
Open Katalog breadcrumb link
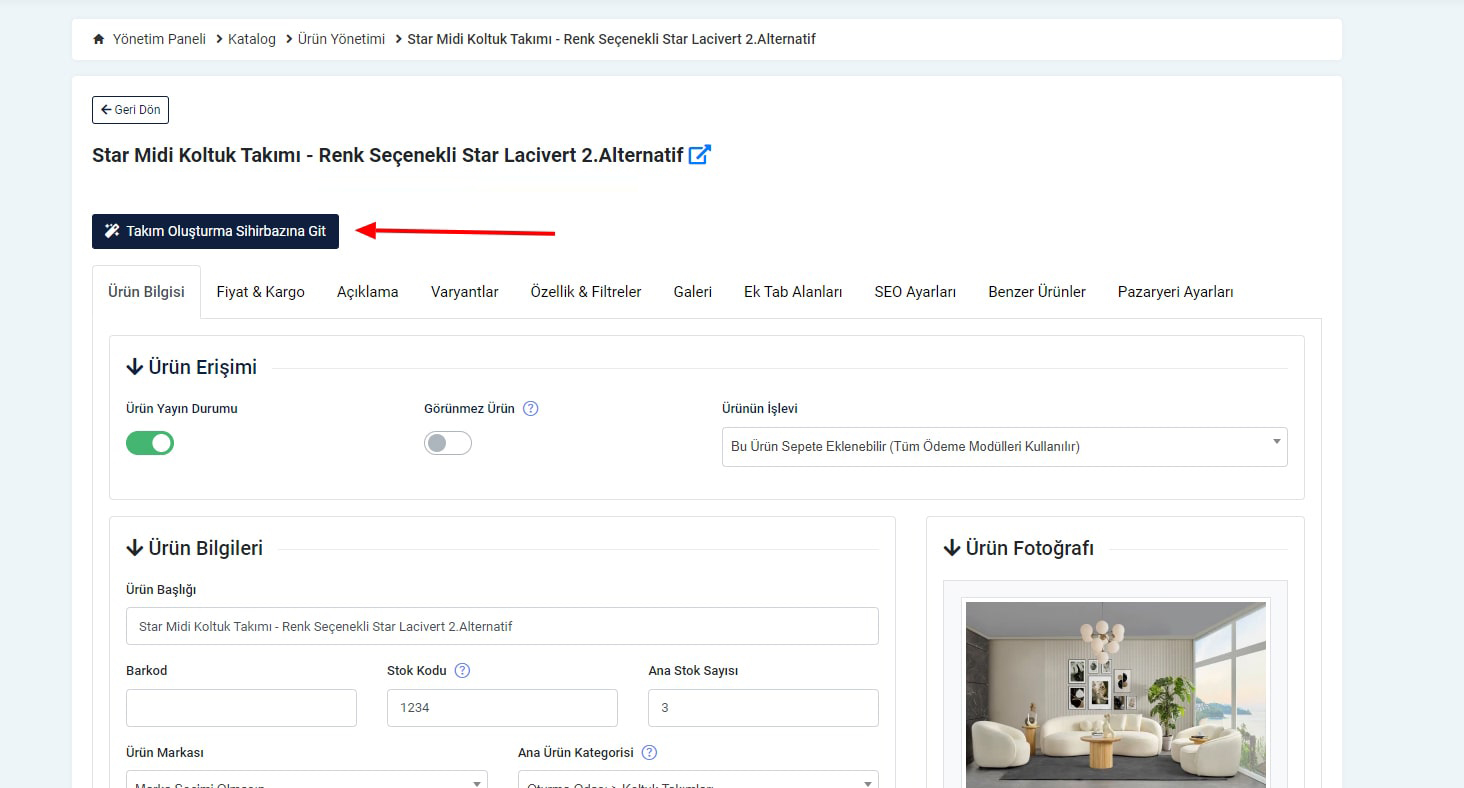(x=251, y=39)
